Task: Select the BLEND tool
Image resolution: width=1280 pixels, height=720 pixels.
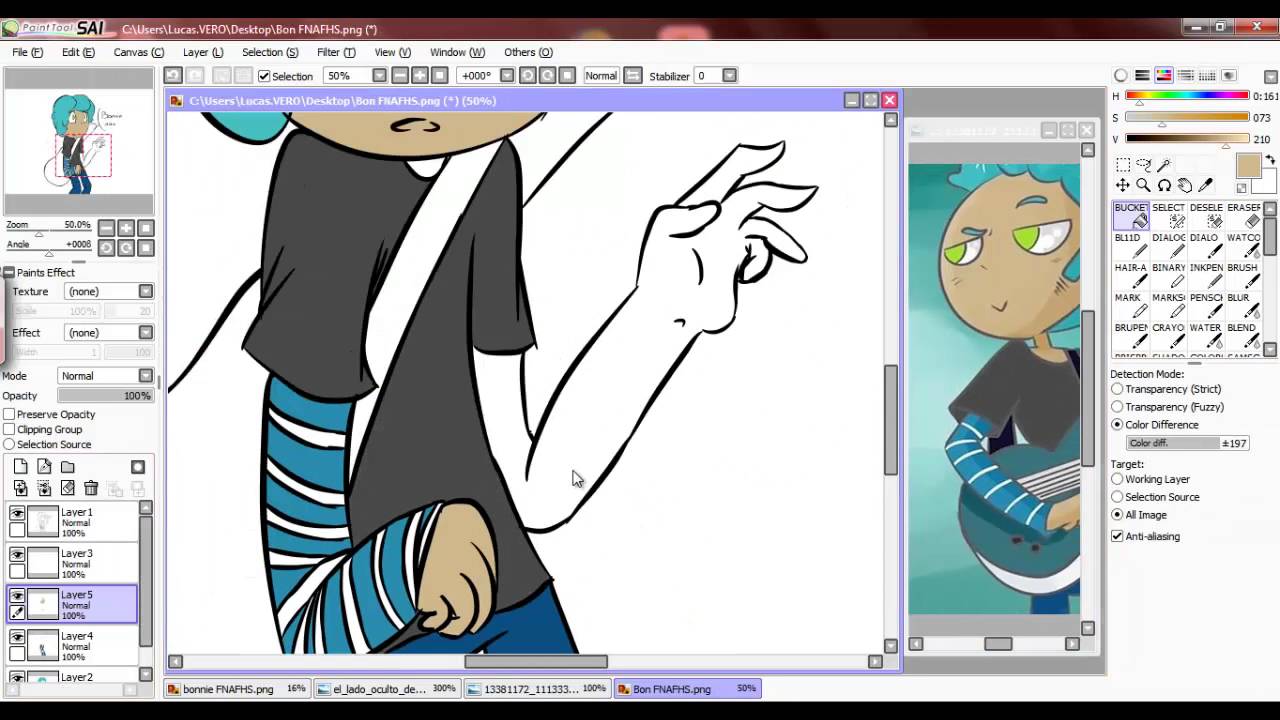Action: (1243, 335)
